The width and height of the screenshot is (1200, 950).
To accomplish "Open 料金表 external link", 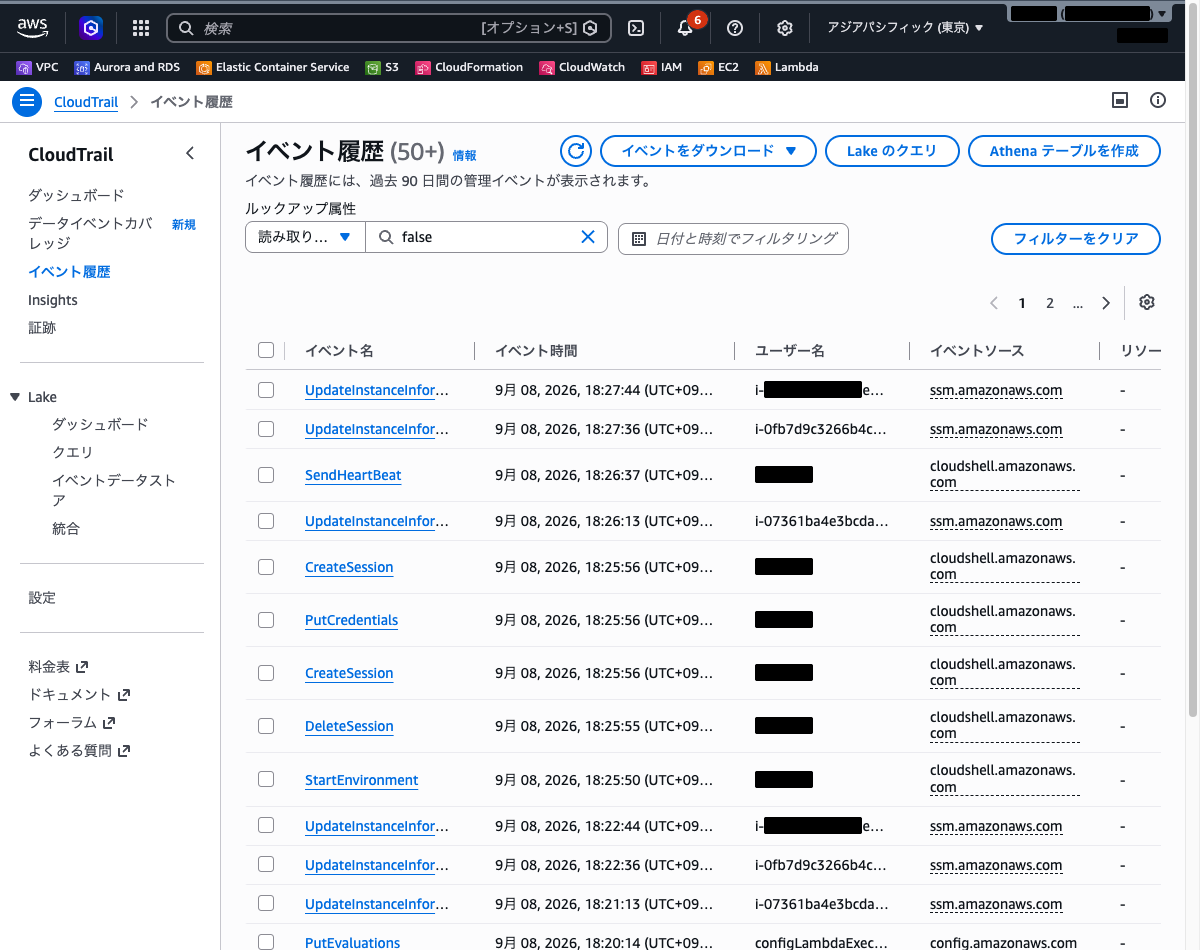I will click(x=58, y=666).
